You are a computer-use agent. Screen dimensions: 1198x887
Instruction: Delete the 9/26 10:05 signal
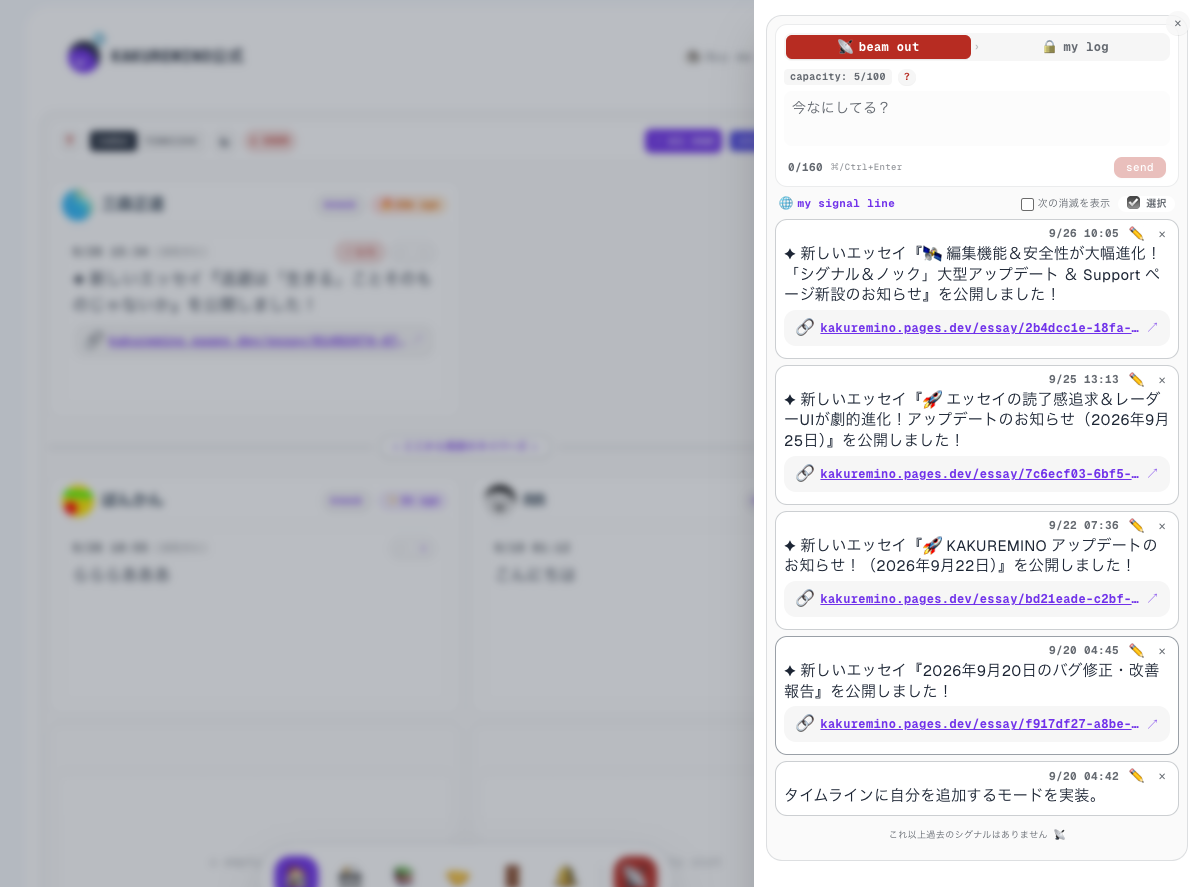click(1161, 235)
